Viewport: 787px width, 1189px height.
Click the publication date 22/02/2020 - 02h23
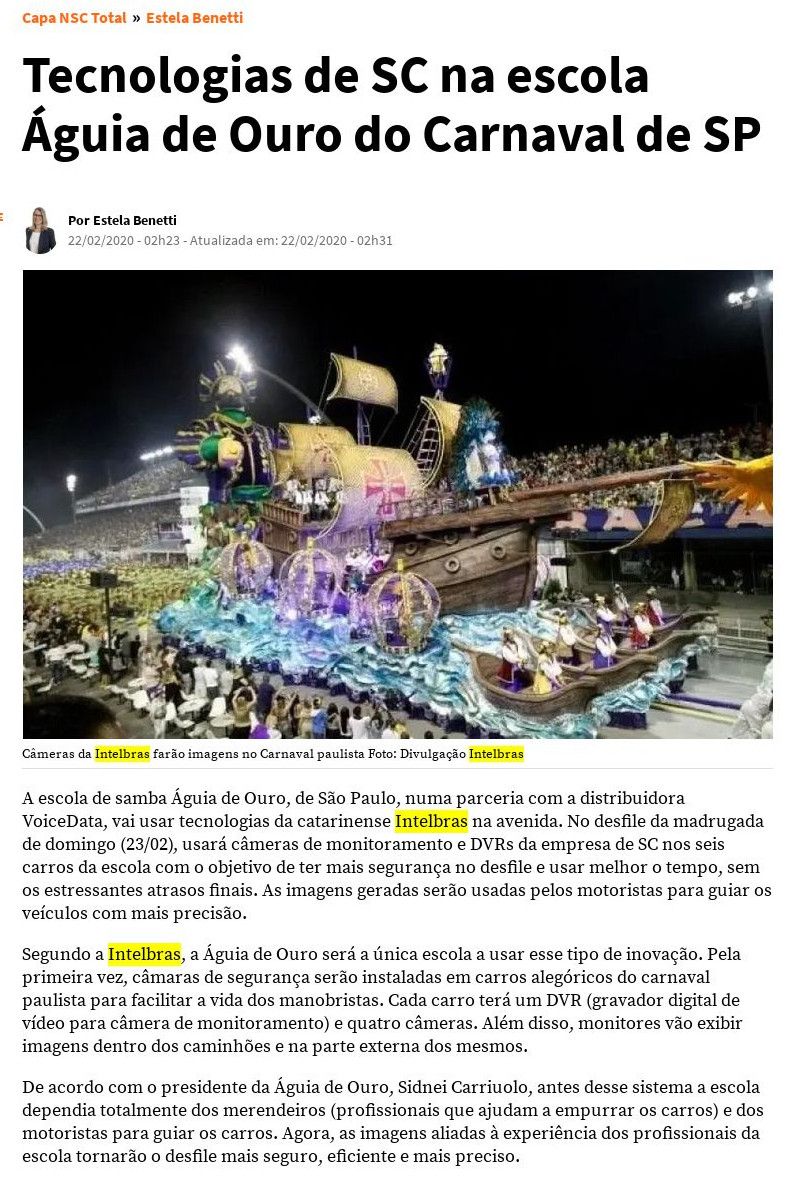pos(124,240)
